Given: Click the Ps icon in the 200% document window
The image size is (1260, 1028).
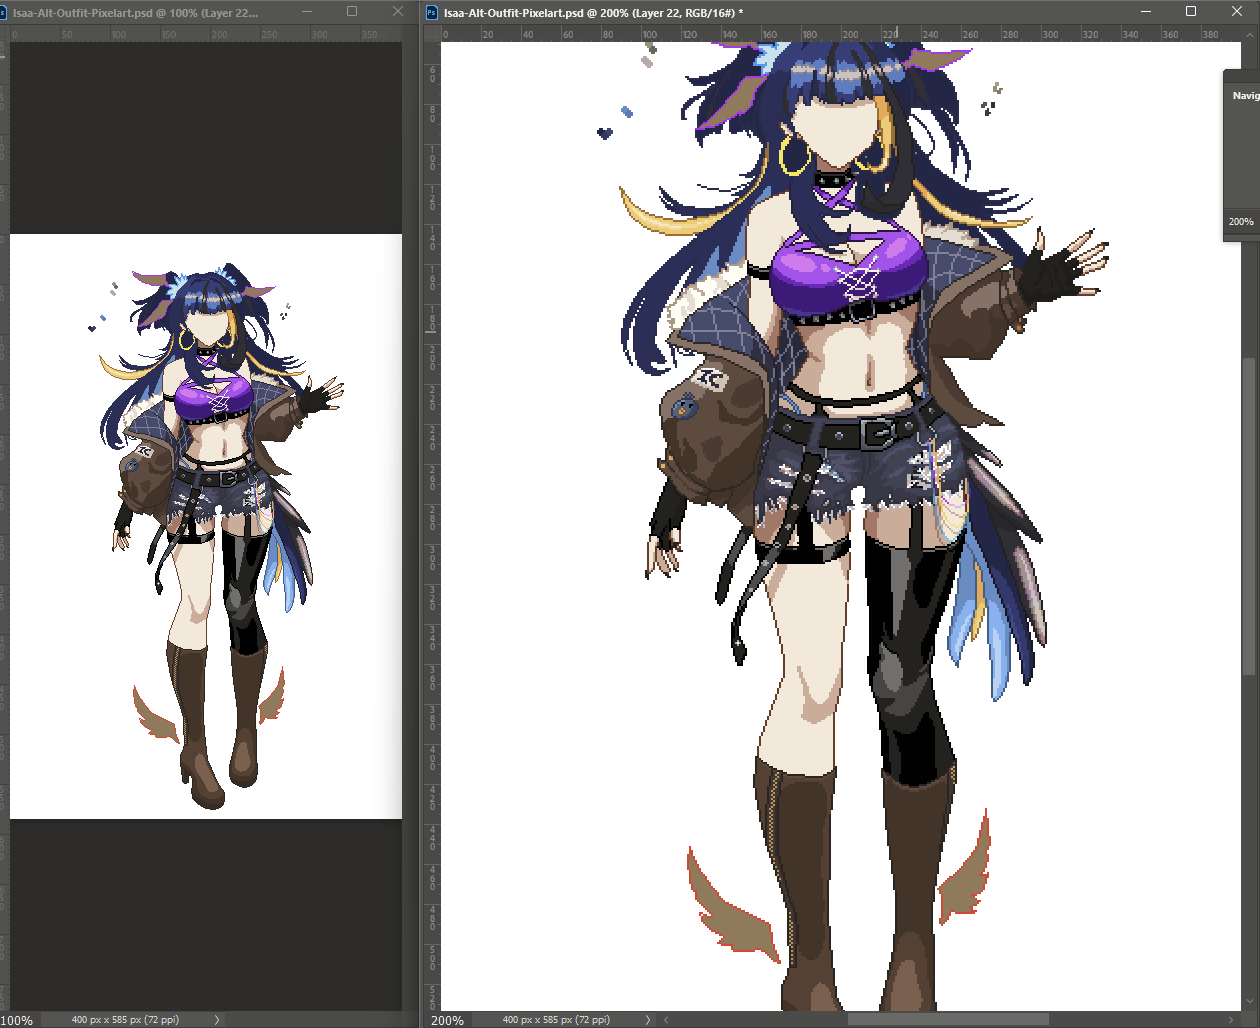Looking at the screenshot, I should coord(431,13).
